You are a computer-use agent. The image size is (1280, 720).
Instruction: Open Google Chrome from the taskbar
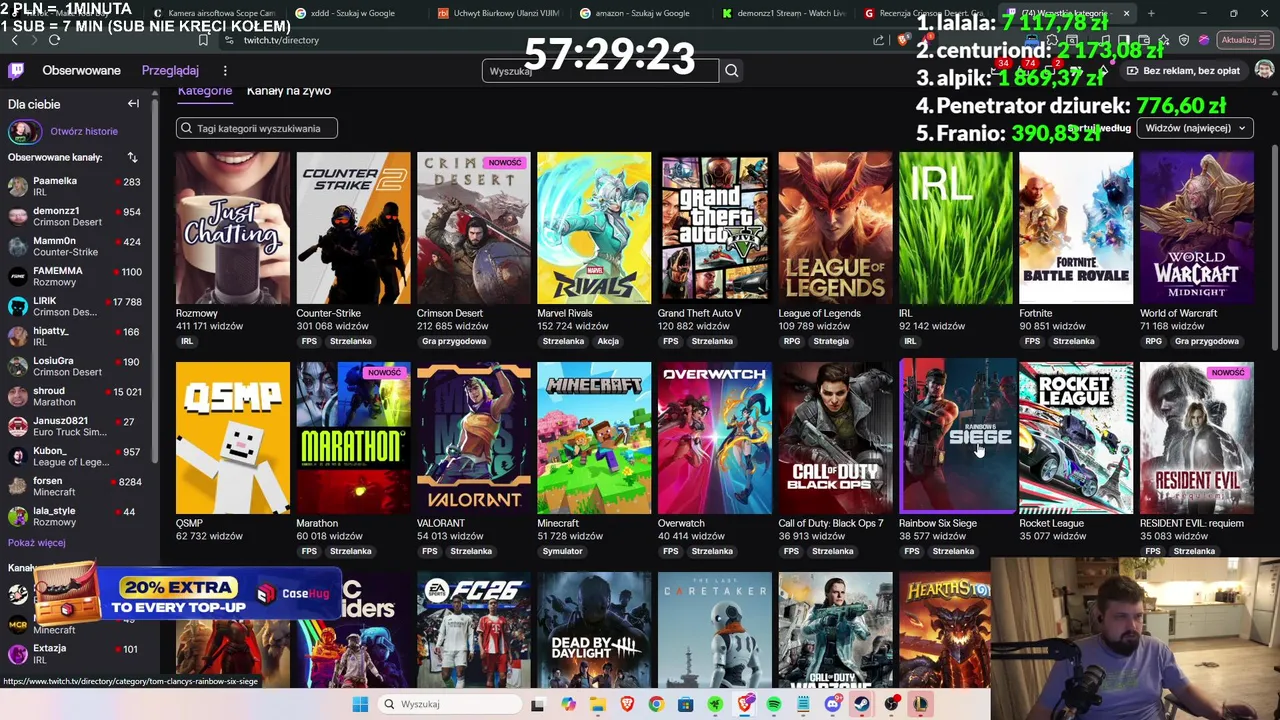click(x=656, y=704)
